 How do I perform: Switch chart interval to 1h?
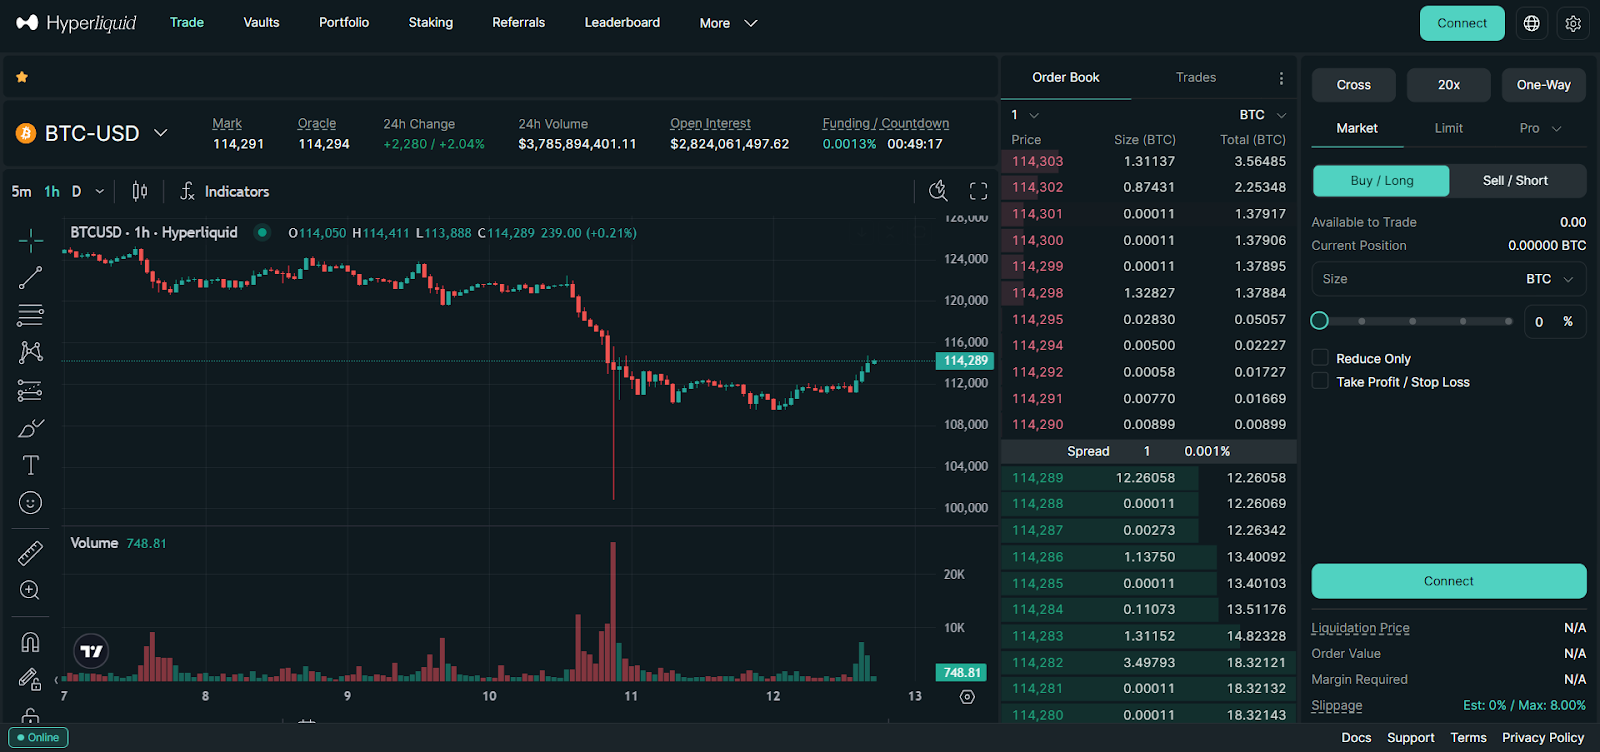52,191
